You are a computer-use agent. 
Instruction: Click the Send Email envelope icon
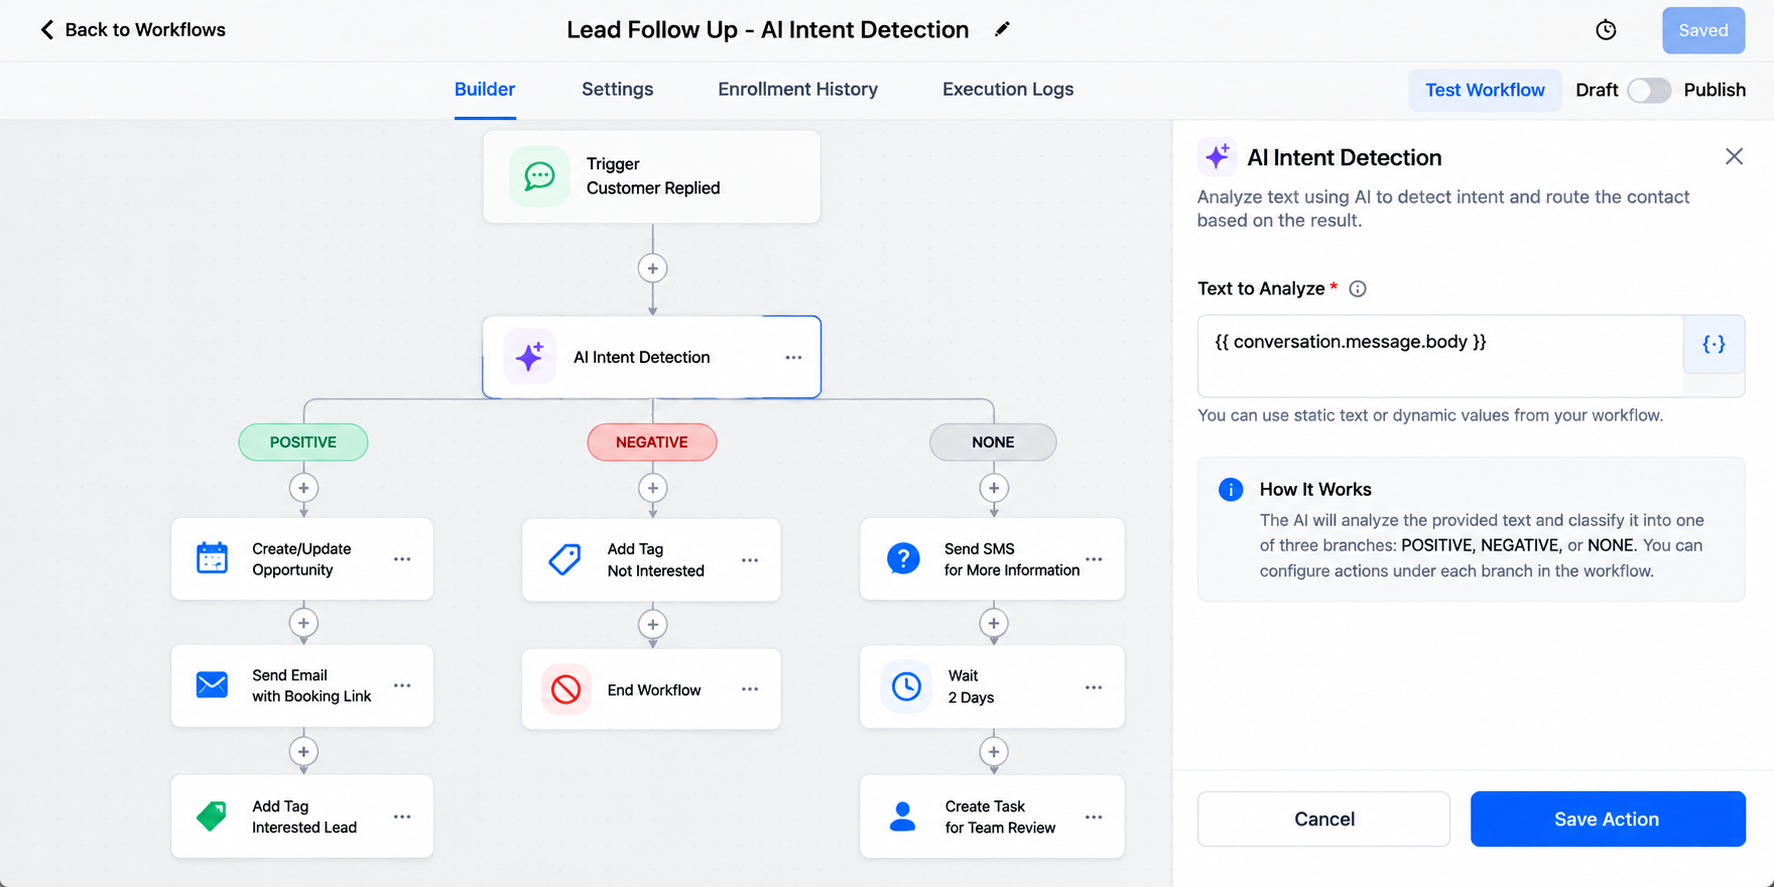(x=212, y=685)
